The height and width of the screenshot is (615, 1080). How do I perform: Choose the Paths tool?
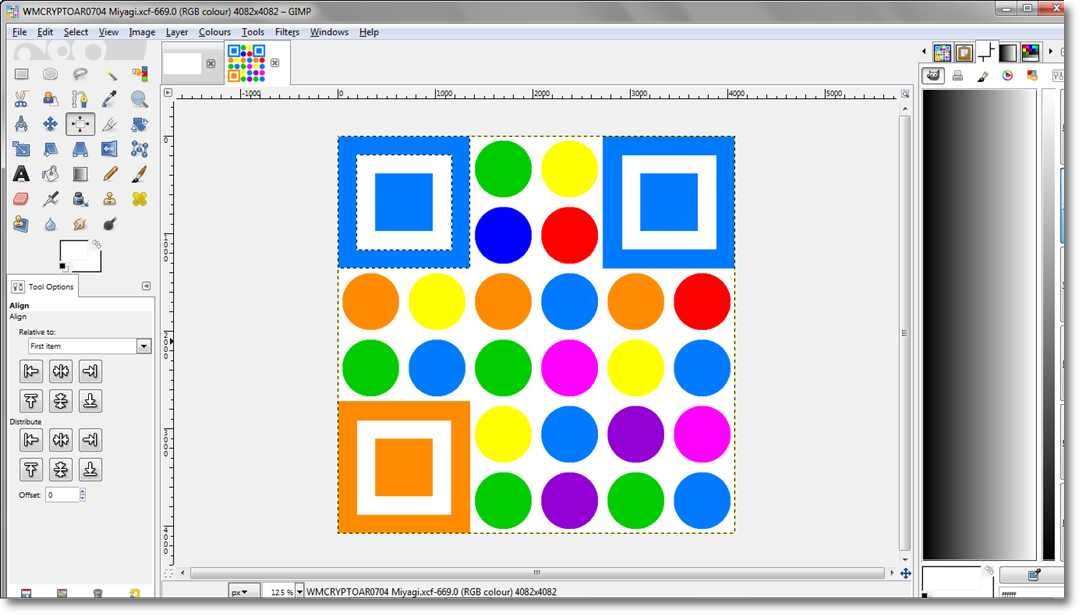coord(80,99)
